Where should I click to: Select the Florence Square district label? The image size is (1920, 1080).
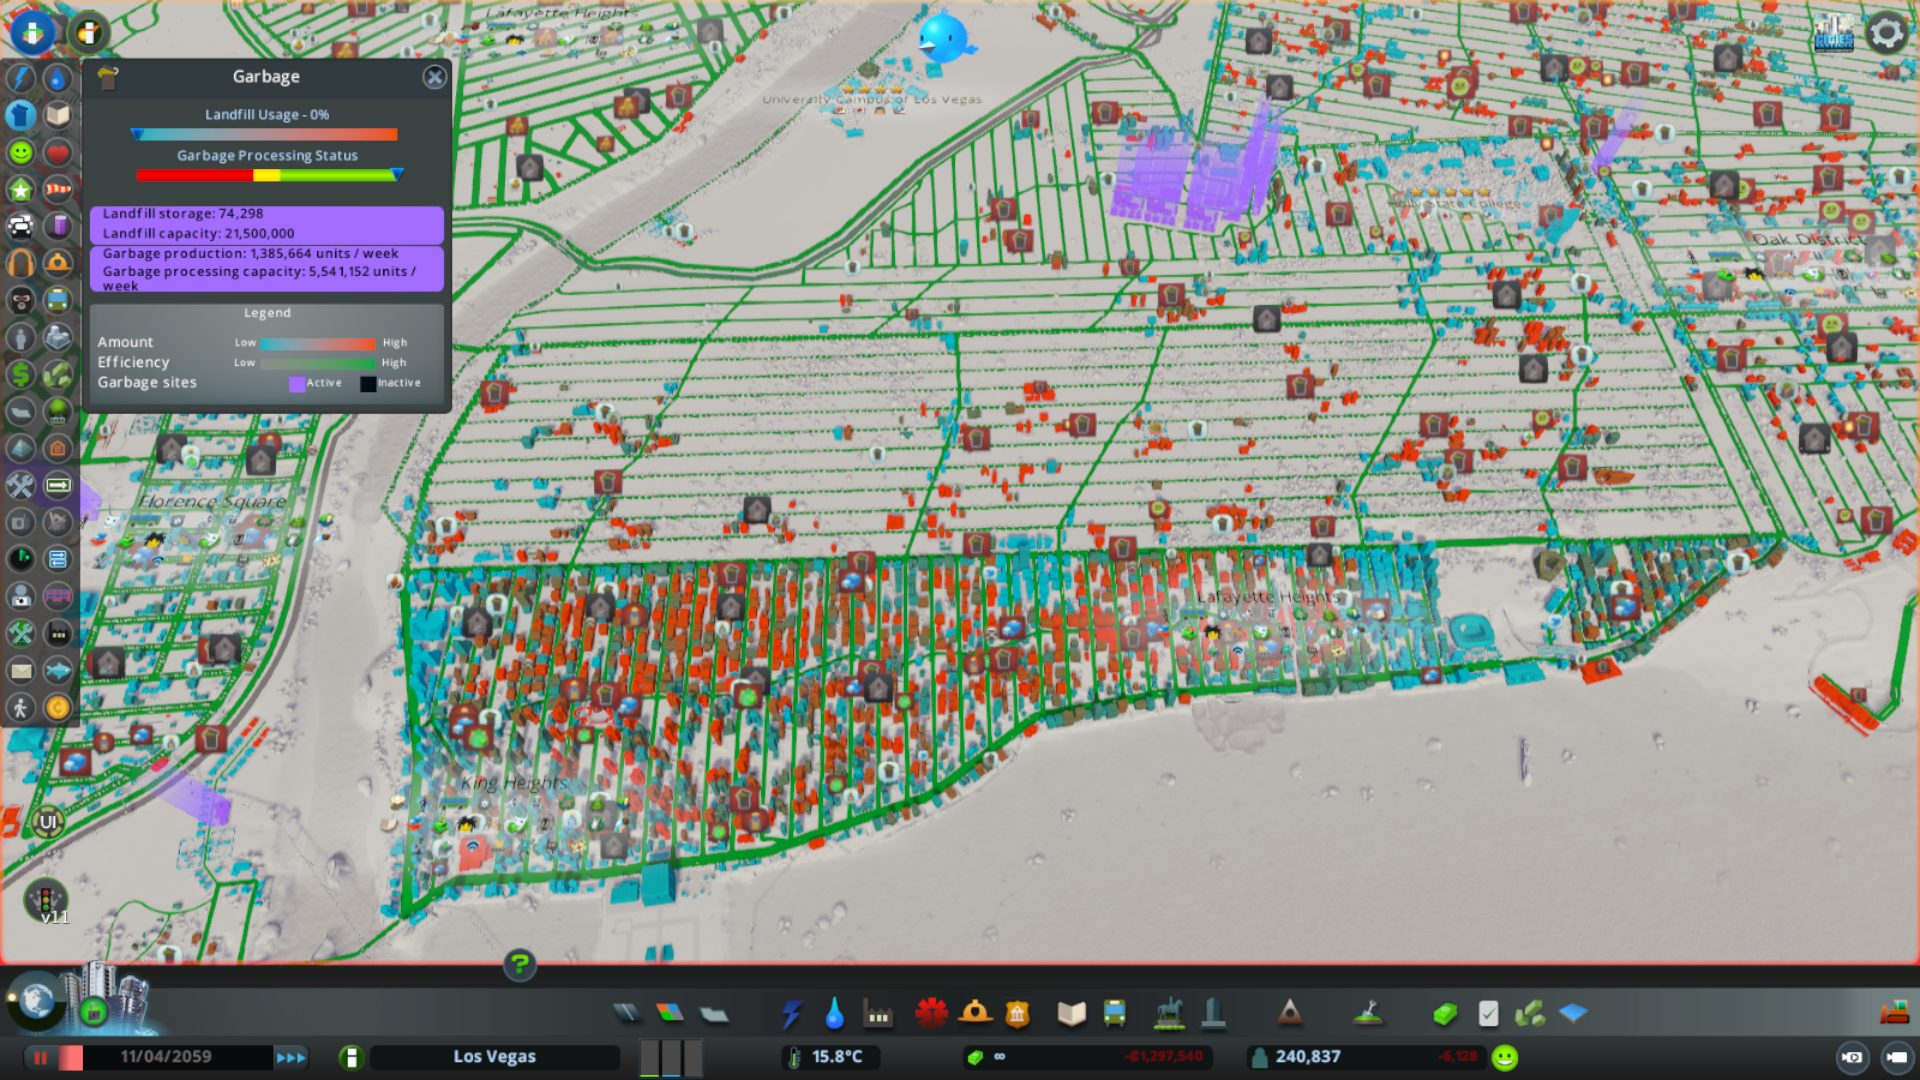[212, 501]
